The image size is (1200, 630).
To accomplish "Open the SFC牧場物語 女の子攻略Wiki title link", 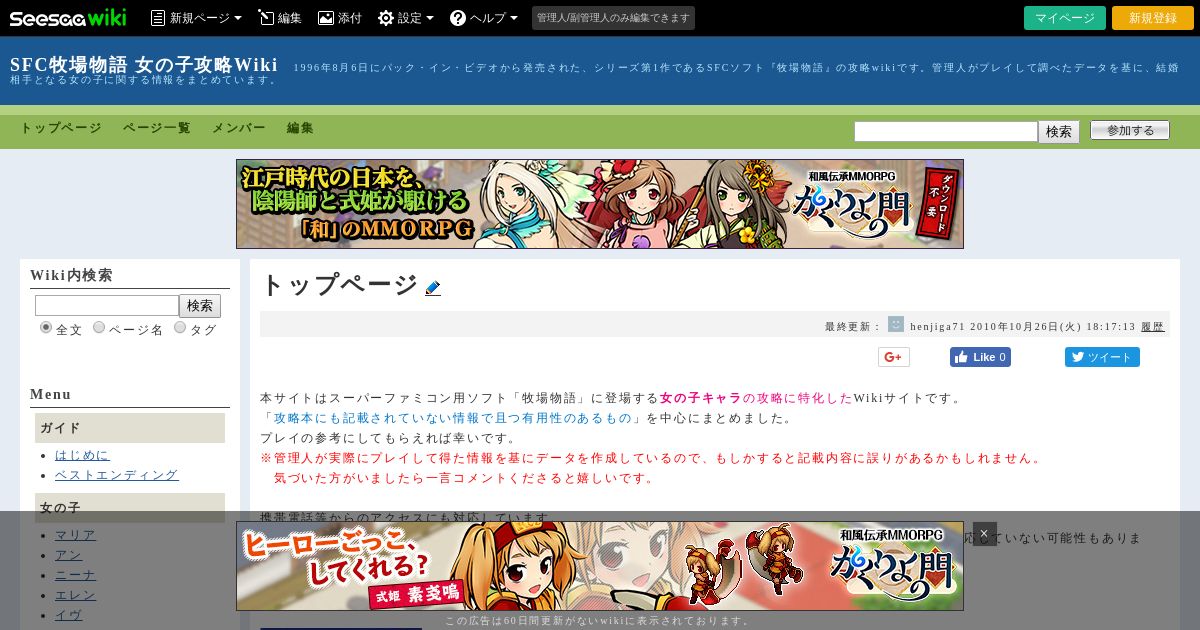I will (x=144, y=65).
